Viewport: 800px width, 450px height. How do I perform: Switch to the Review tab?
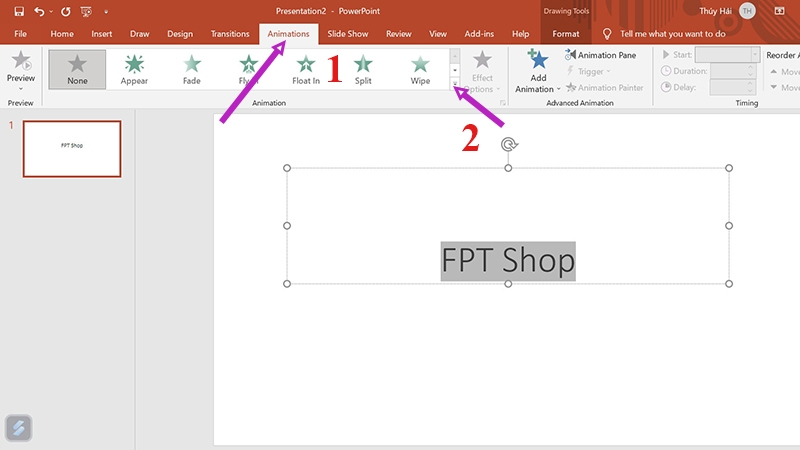(x=398, y=34)
